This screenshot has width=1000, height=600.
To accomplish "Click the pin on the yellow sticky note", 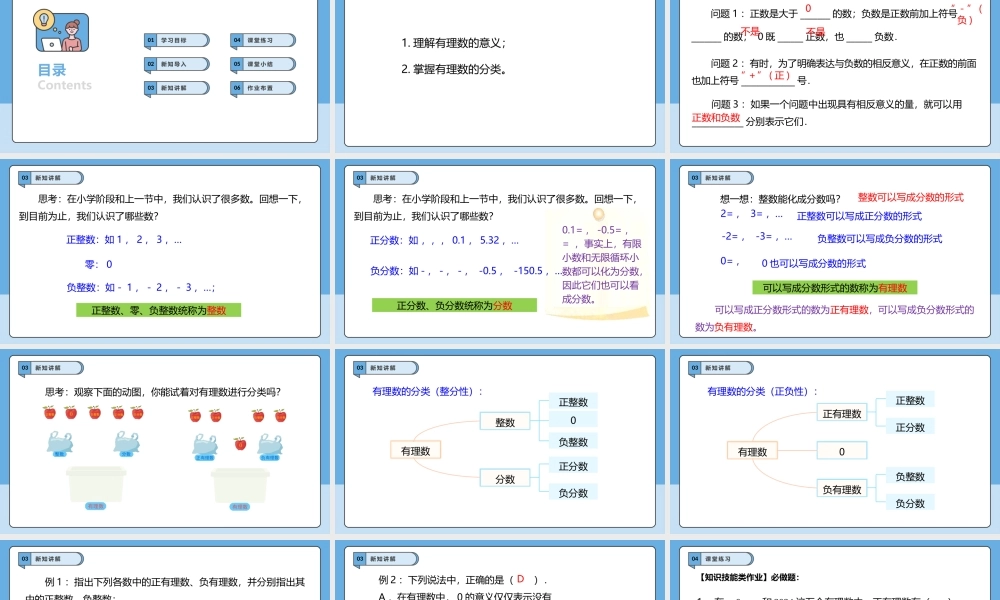I will [x=599, y=214].
